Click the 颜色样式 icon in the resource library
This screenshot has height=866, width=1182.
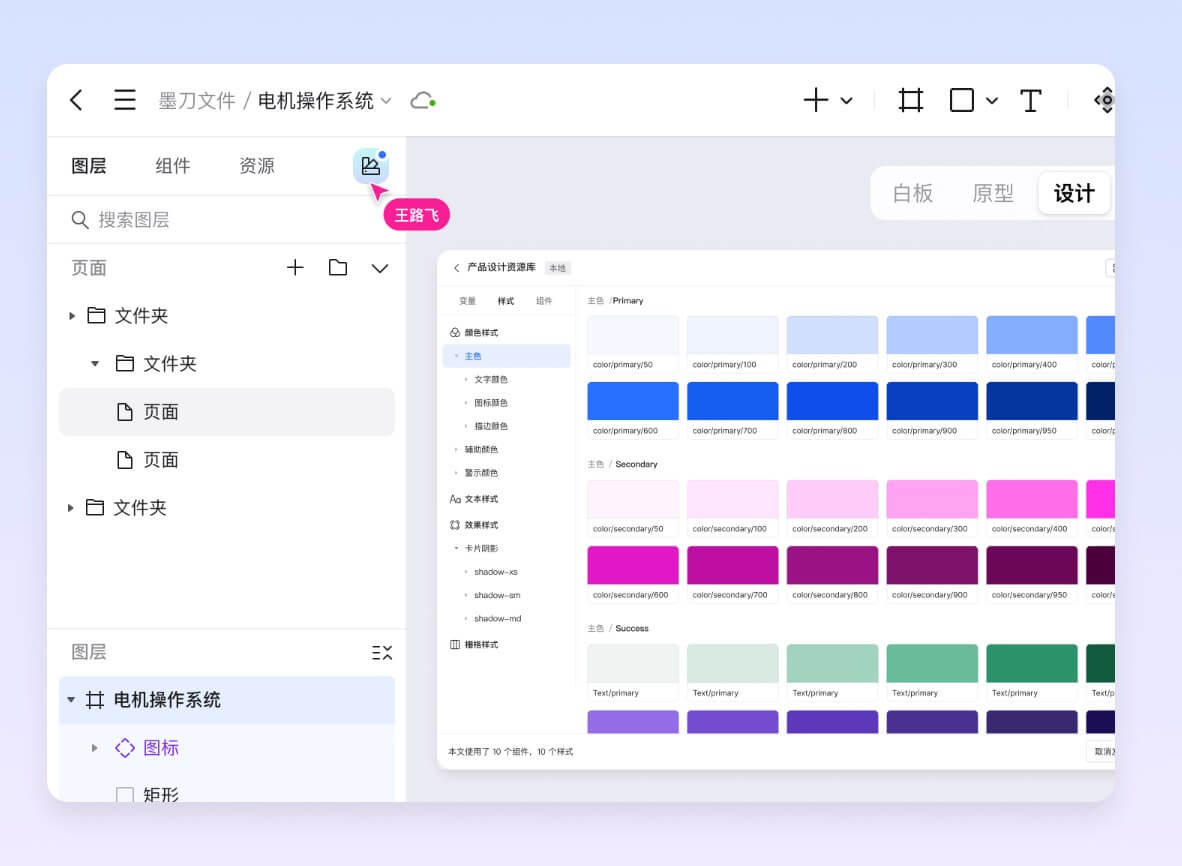tap(456, 331)
